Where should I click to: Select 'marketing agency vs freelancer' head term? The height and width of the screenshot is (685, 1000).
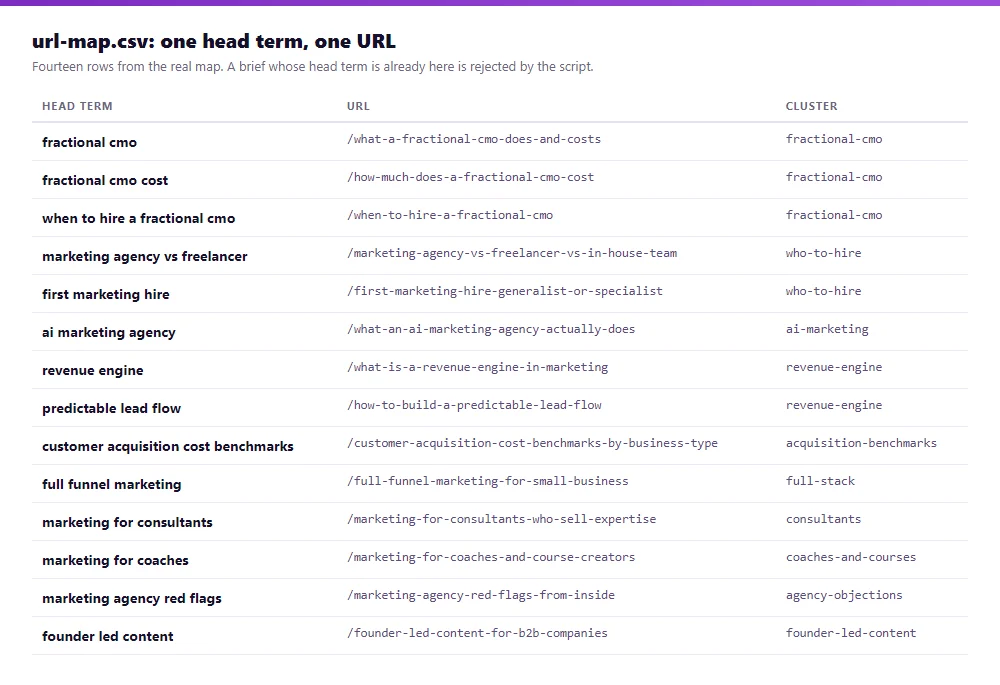tap(145, 256)
